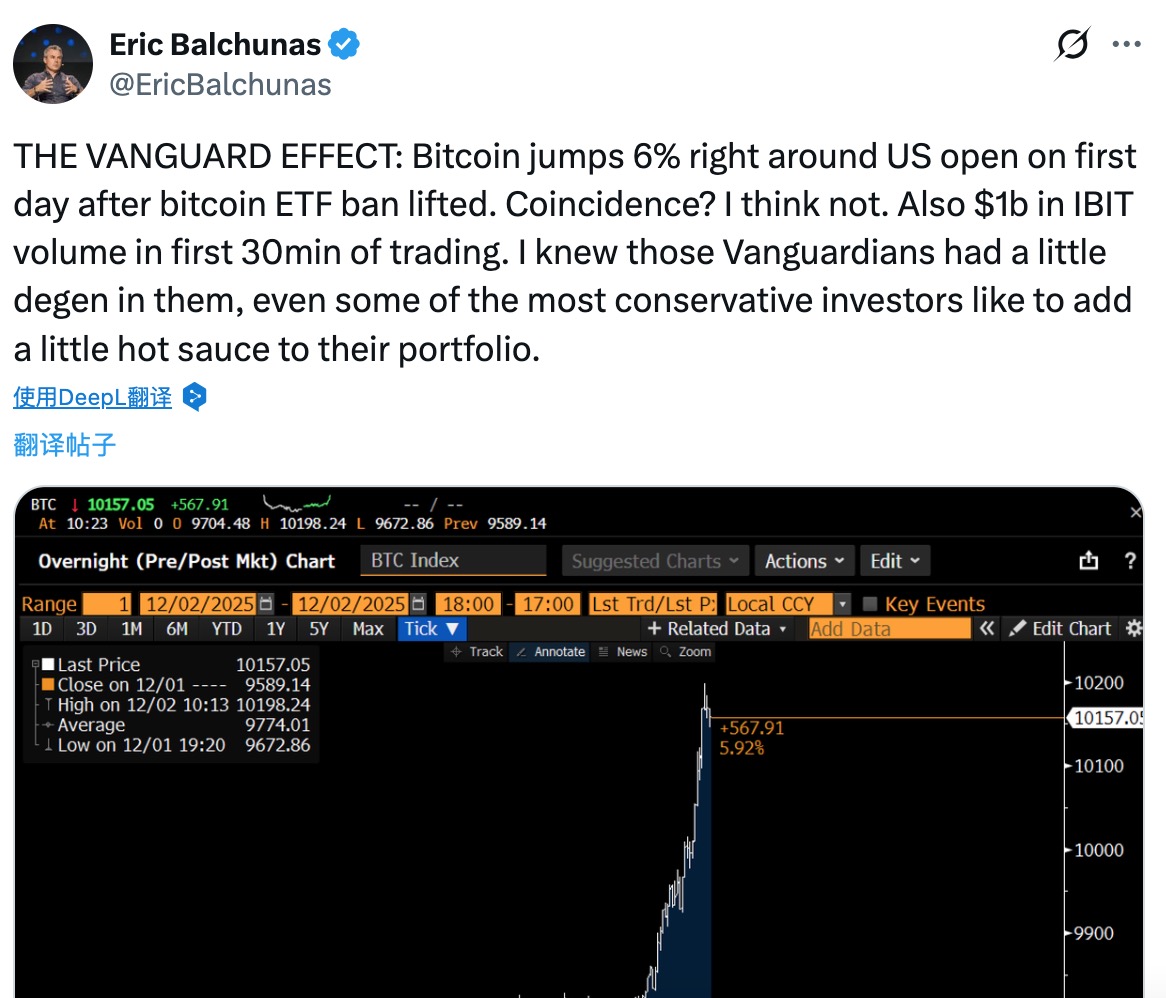
Task: Click the DeepL translate link
Action: point(93,398)
